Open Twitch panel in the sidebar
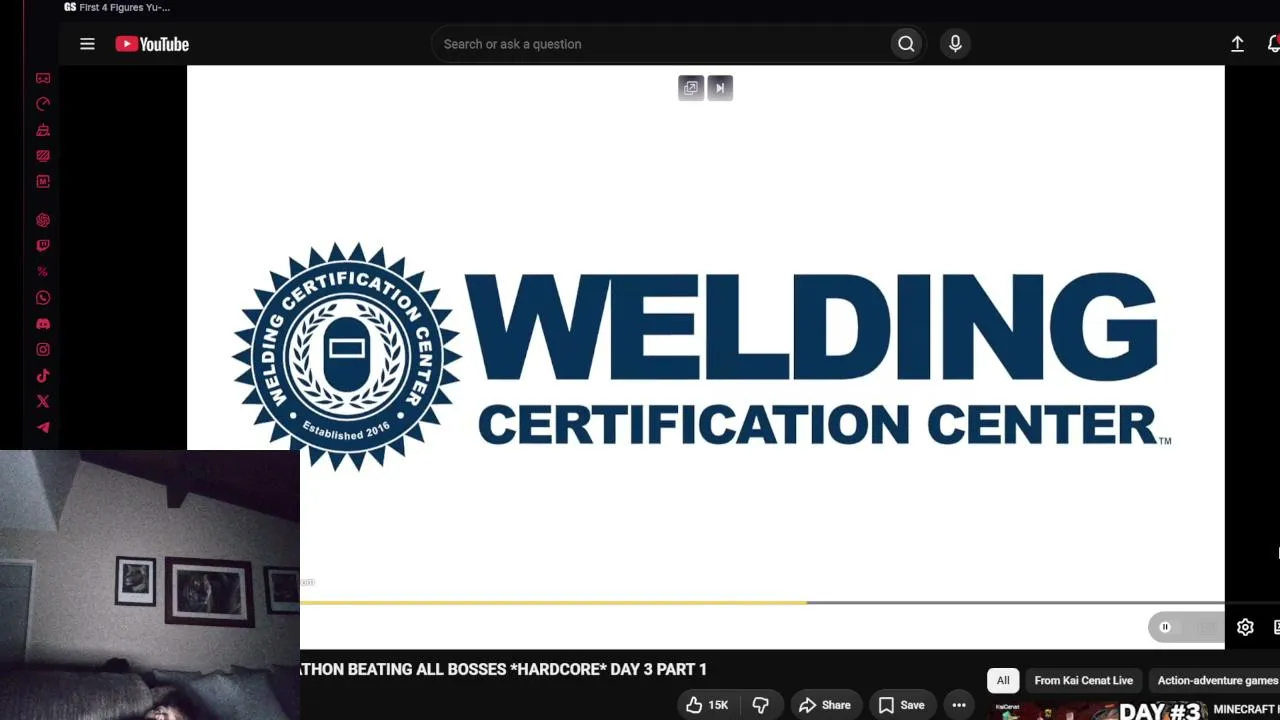The height and width of the screenshot is (720, 1280). point(43,246)
